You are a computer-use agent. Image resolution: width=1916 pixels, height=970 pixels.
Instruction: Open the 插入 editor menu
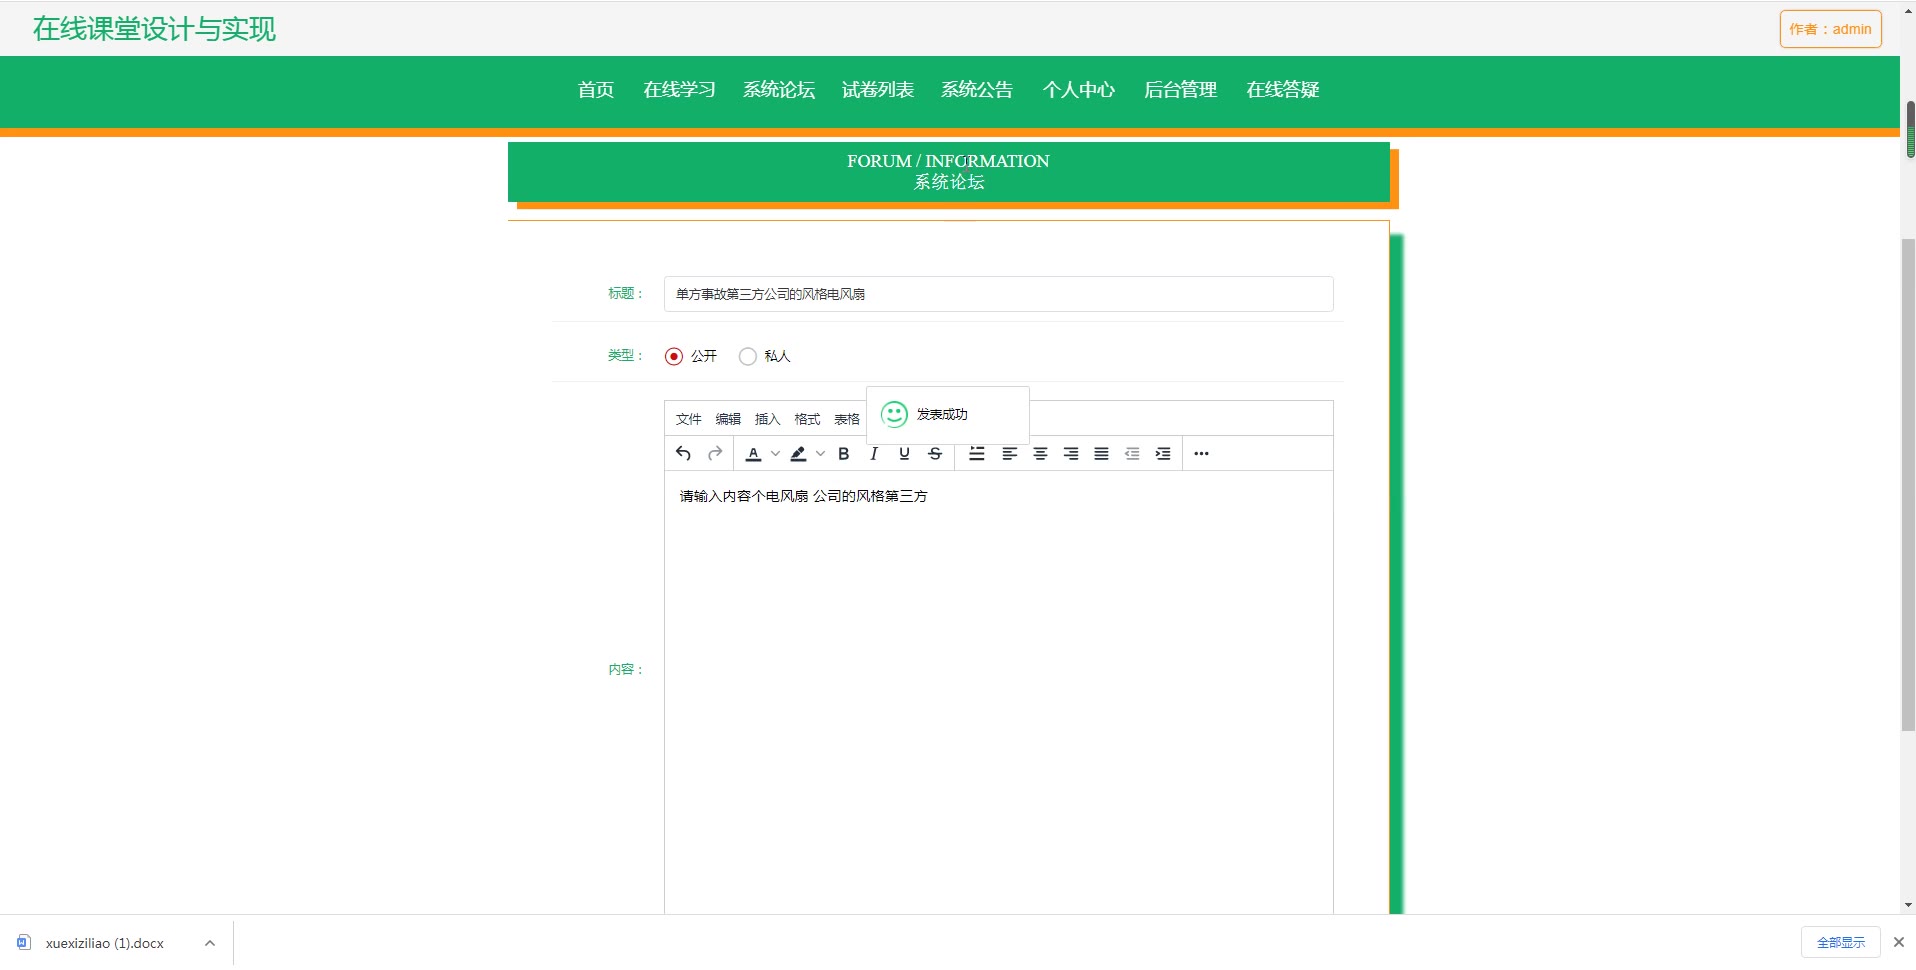click(x=767, y=419)
